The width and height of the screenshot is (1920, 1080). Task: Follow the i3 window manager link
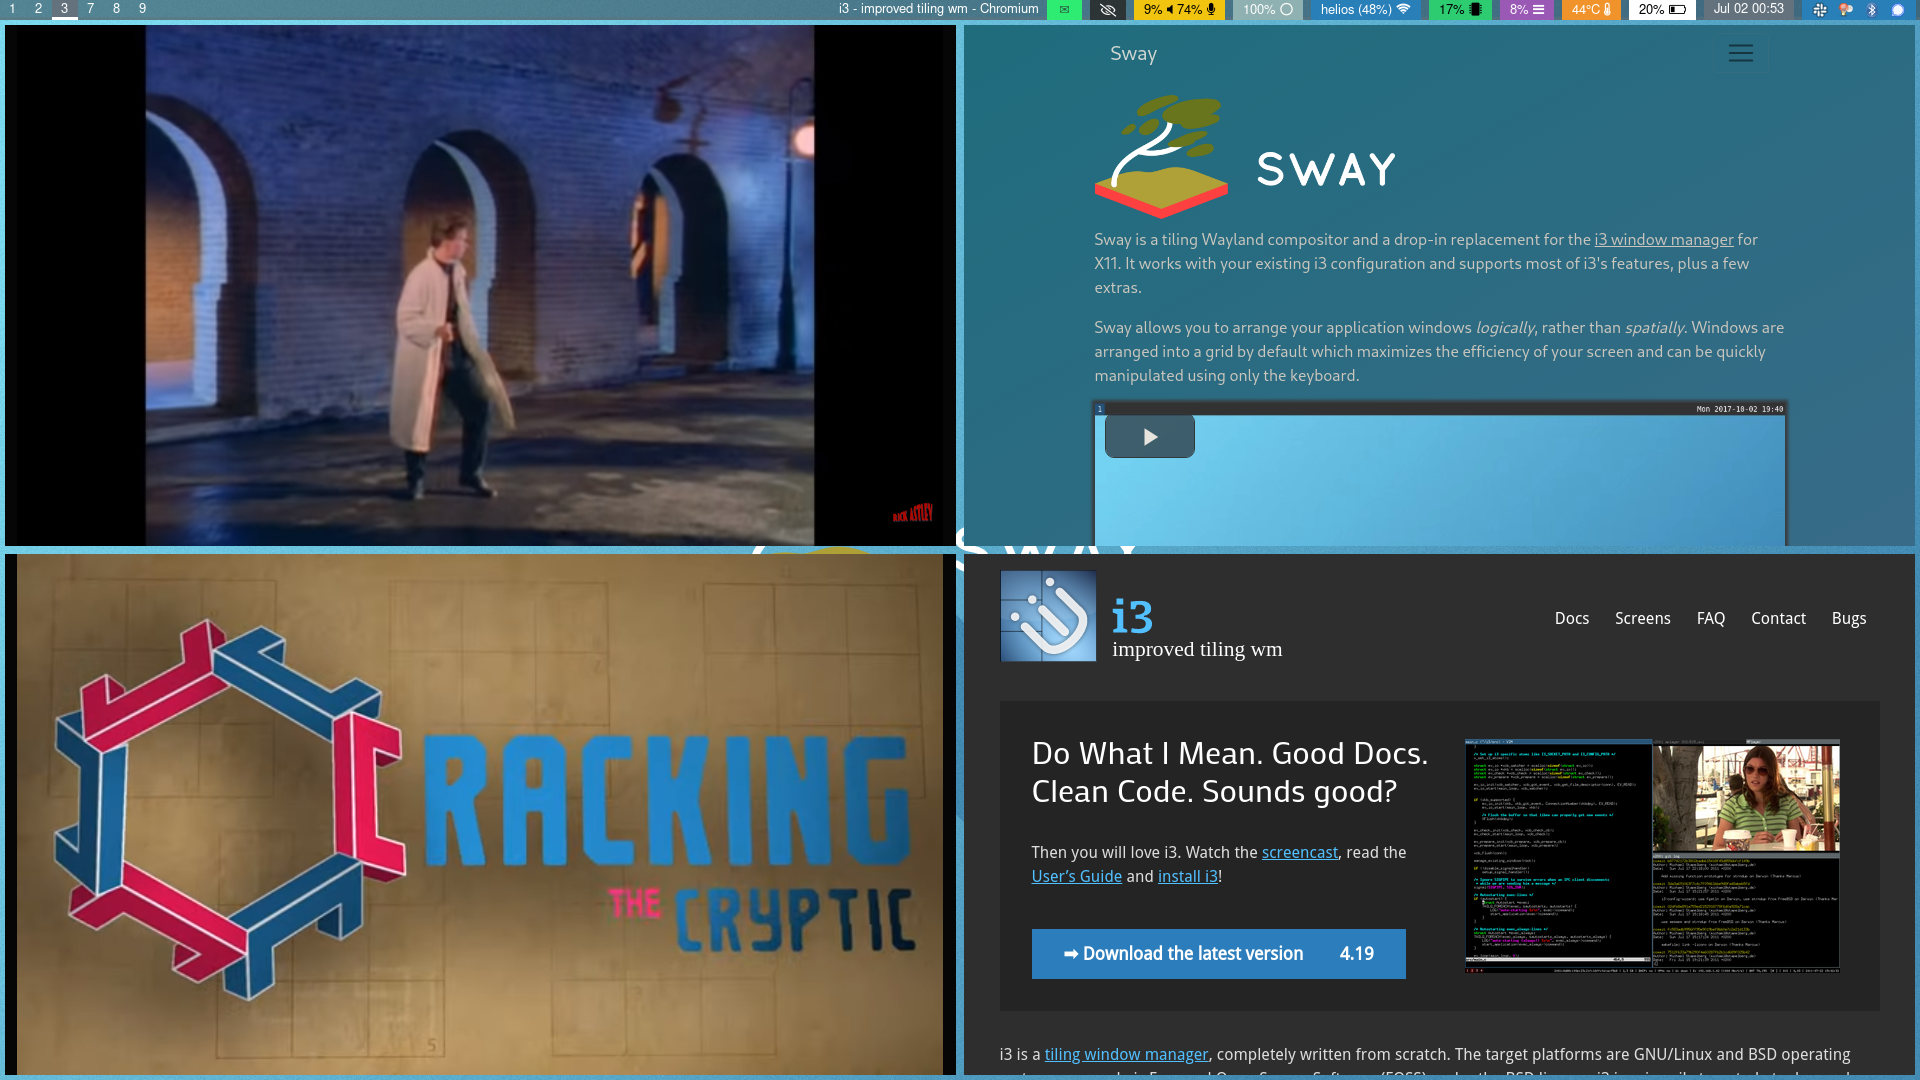(1663, 240)
